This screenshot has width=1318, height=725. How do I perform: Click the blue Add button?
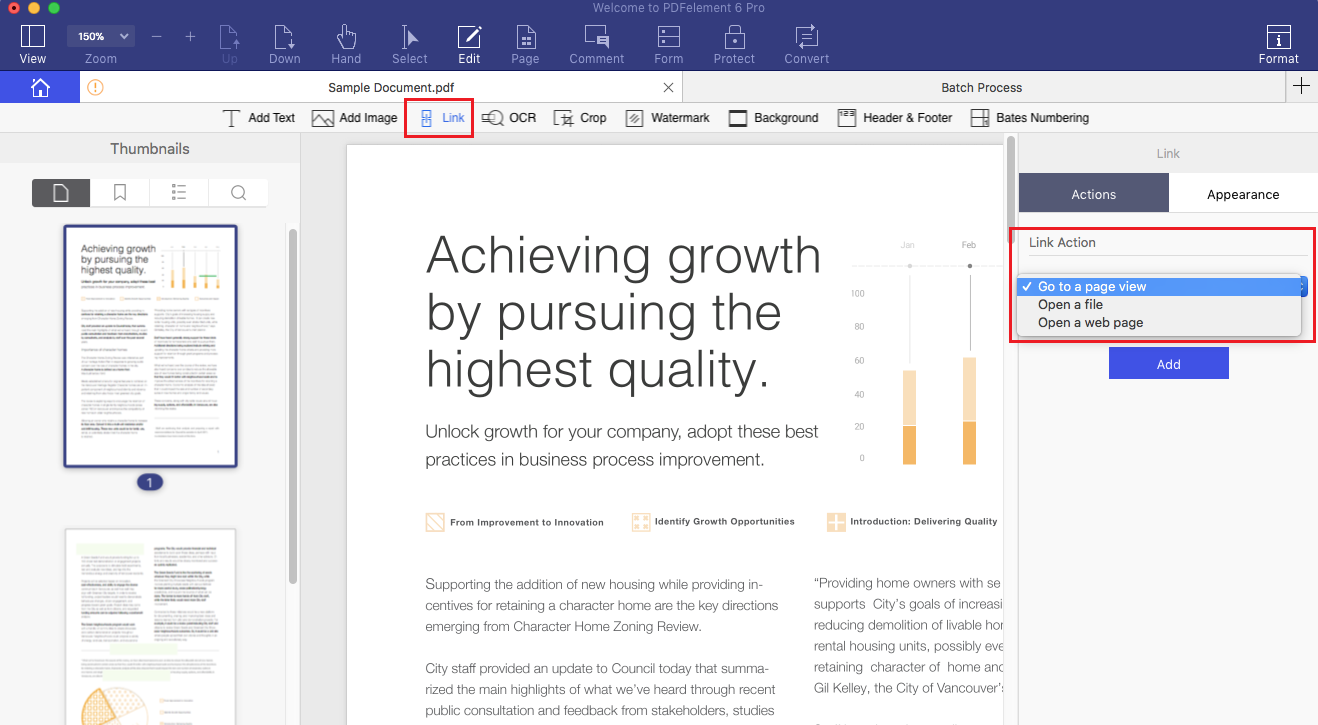tap(1168, 364)
